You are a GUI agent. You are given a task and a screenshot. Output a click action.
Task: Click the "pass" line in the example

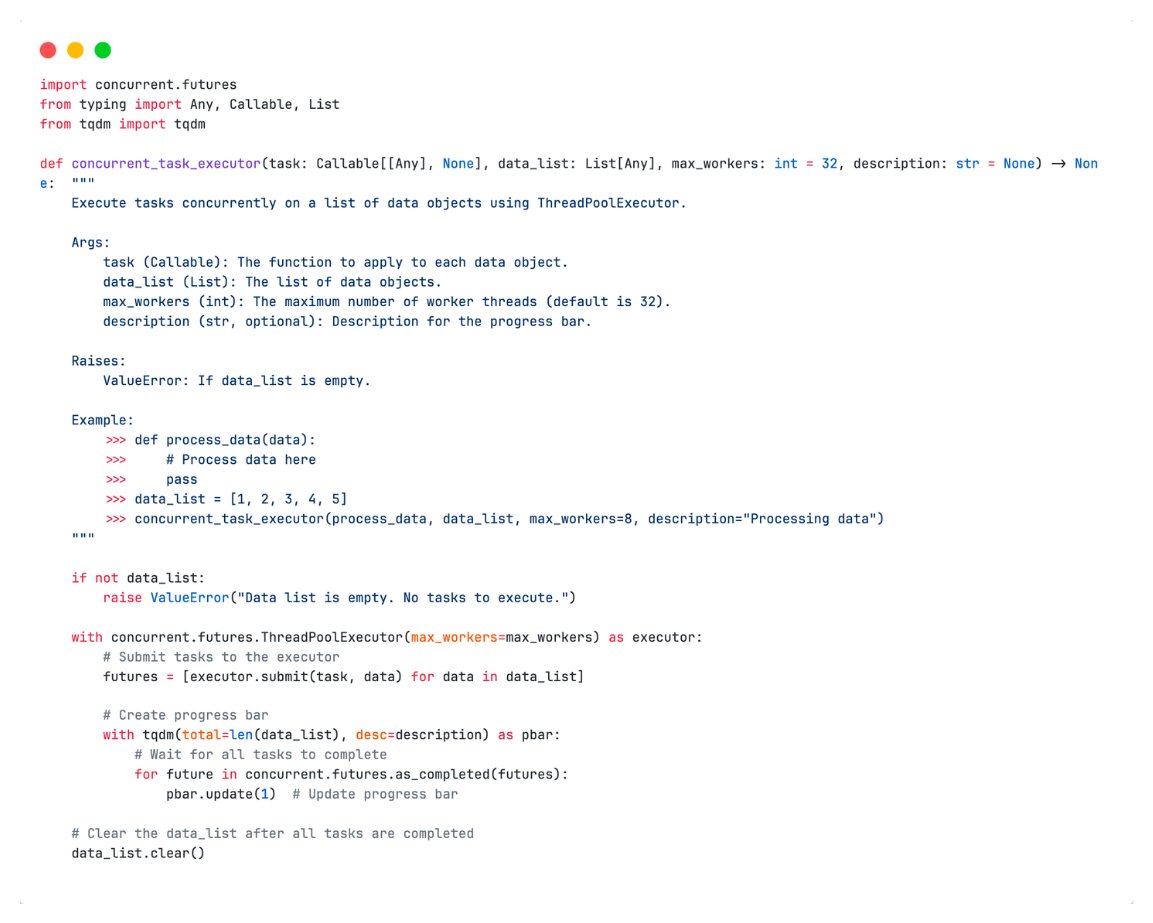click(x=182, y=480)
